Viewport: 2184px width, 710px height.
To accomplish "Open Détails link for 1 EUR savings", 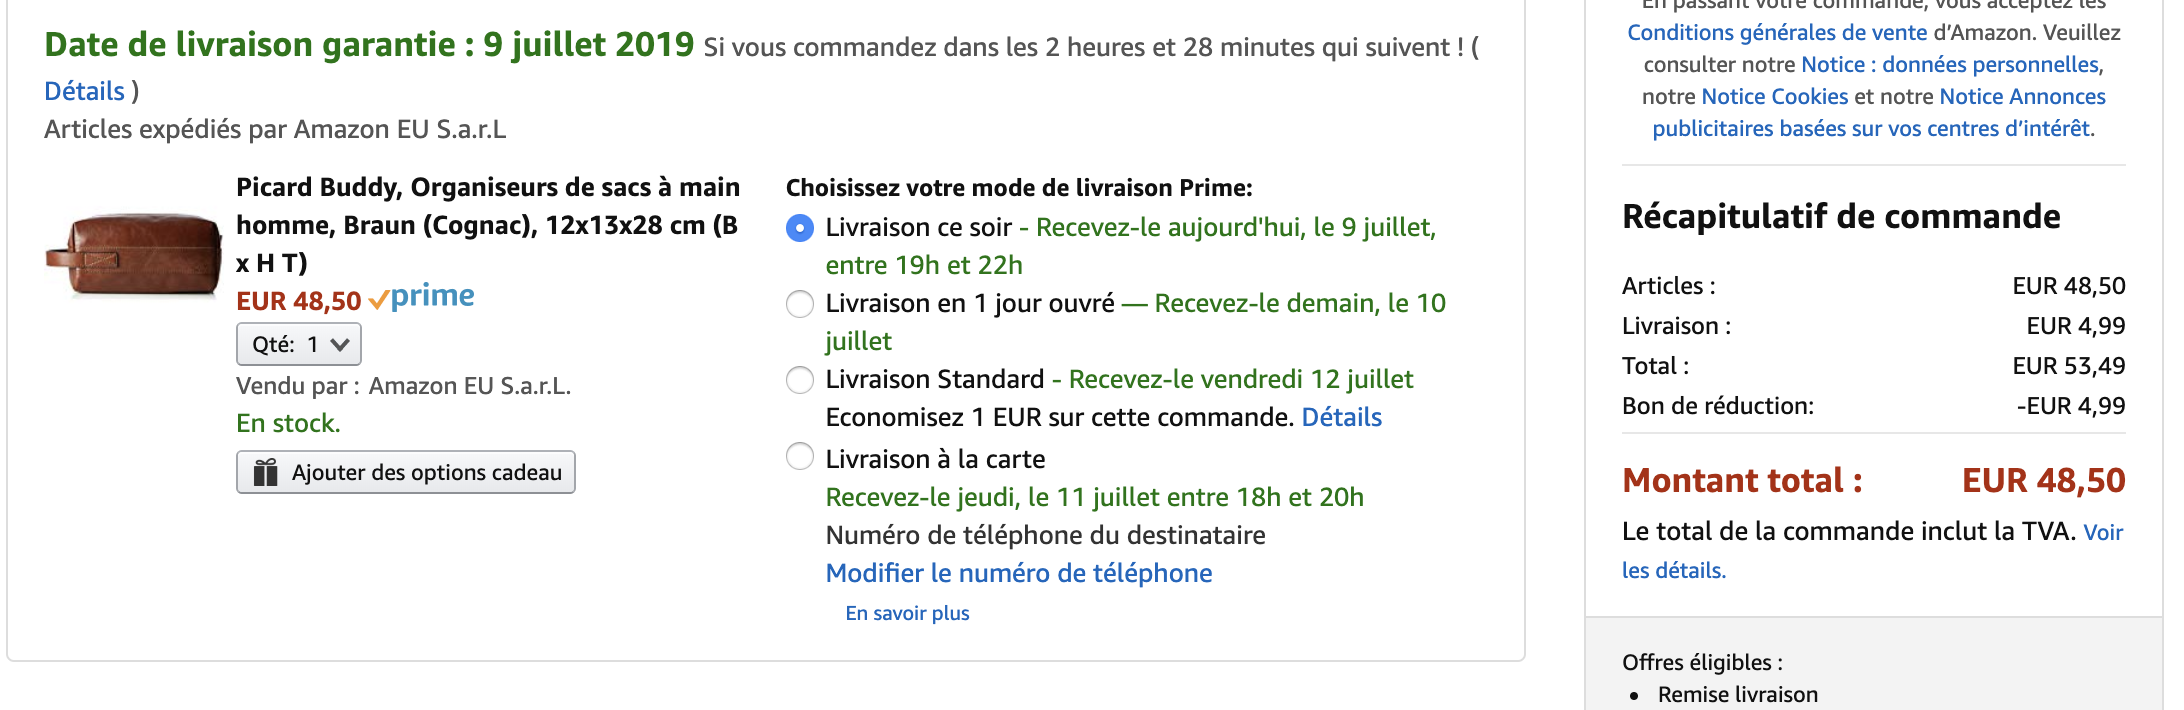I will click(1341, 417).
